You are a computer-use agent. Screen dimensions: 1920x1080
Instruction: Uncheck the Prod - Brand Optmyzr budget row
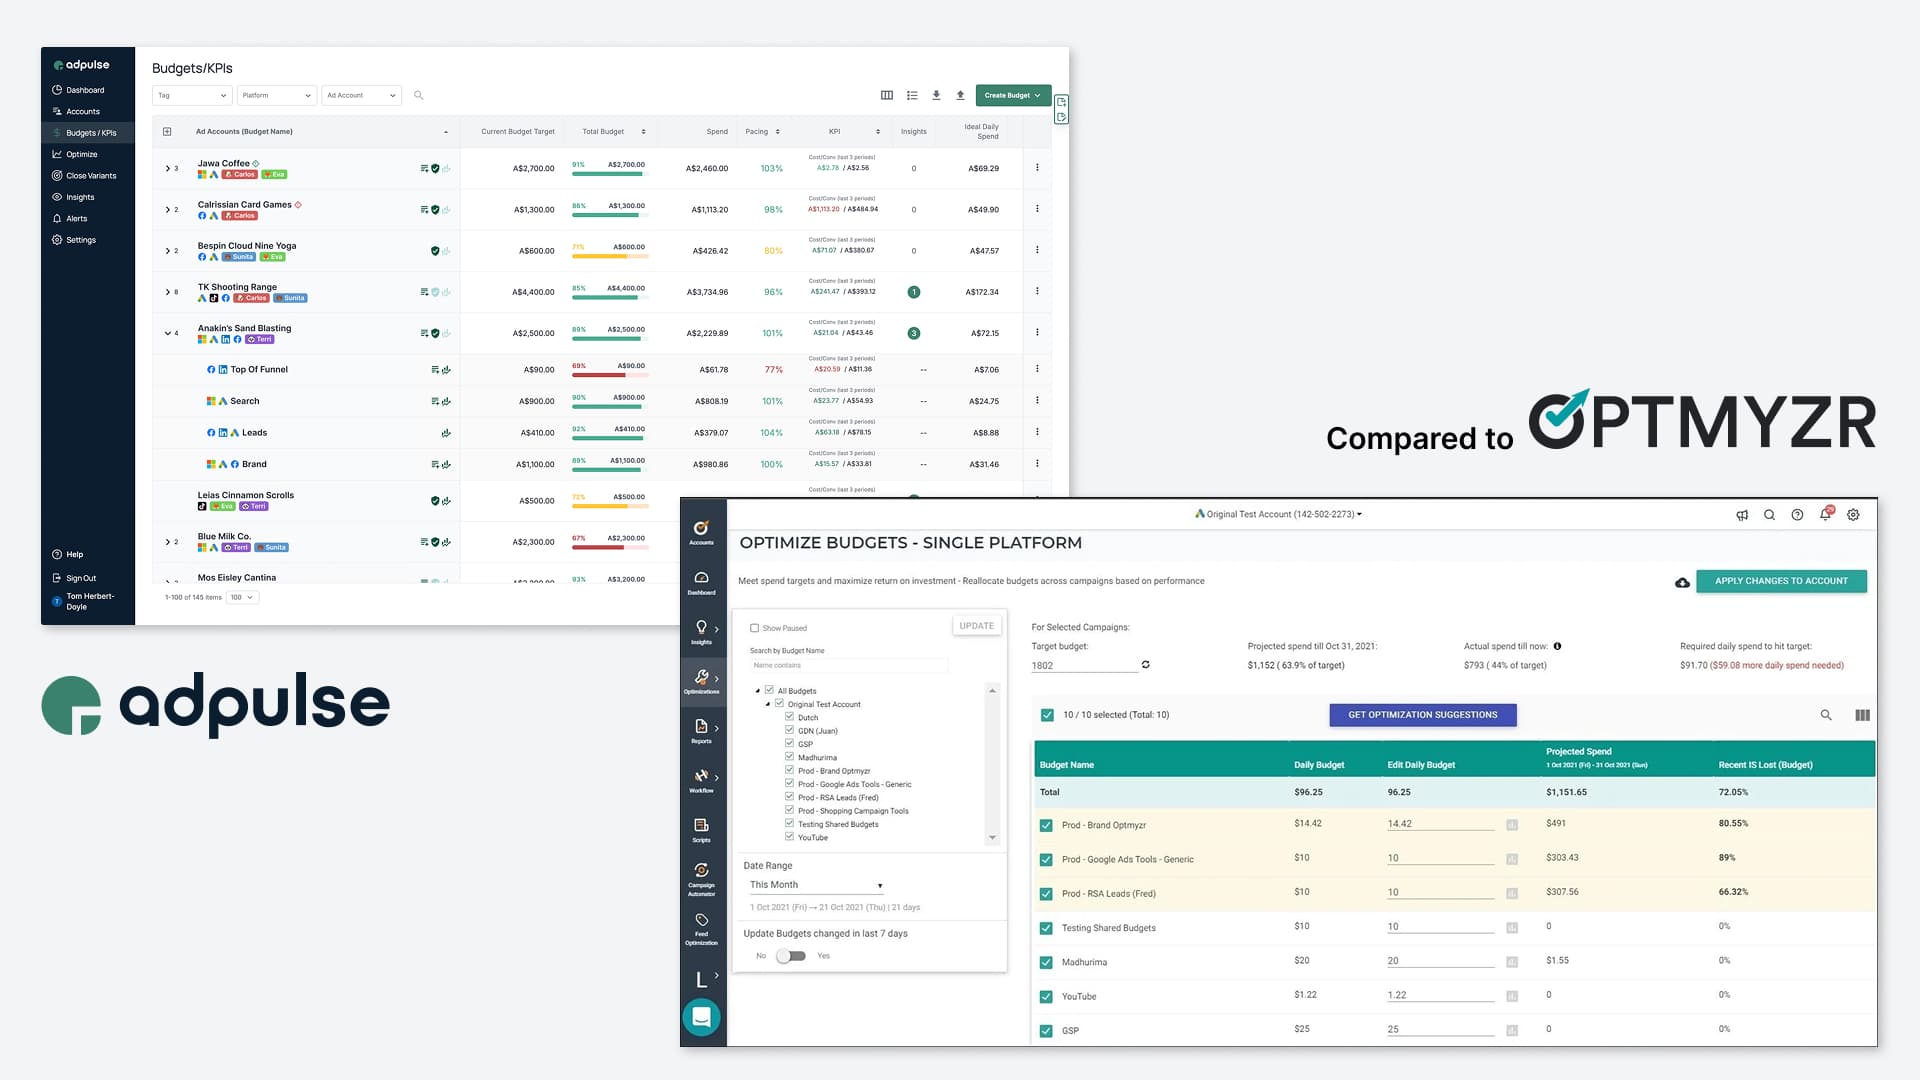[1046, 826]
